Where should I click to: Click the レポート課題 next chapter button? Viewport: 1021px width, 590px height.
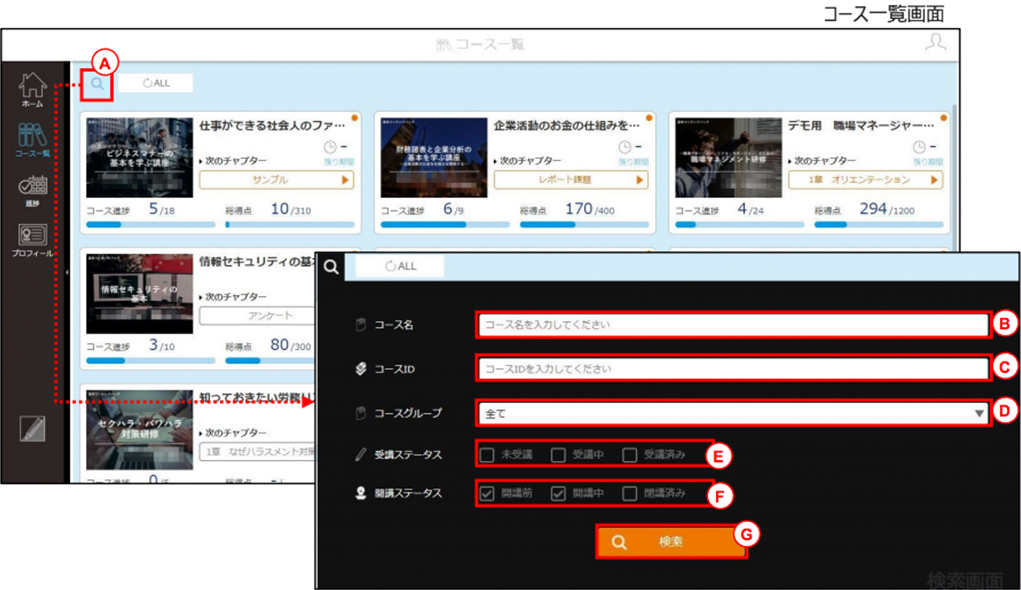571,180
